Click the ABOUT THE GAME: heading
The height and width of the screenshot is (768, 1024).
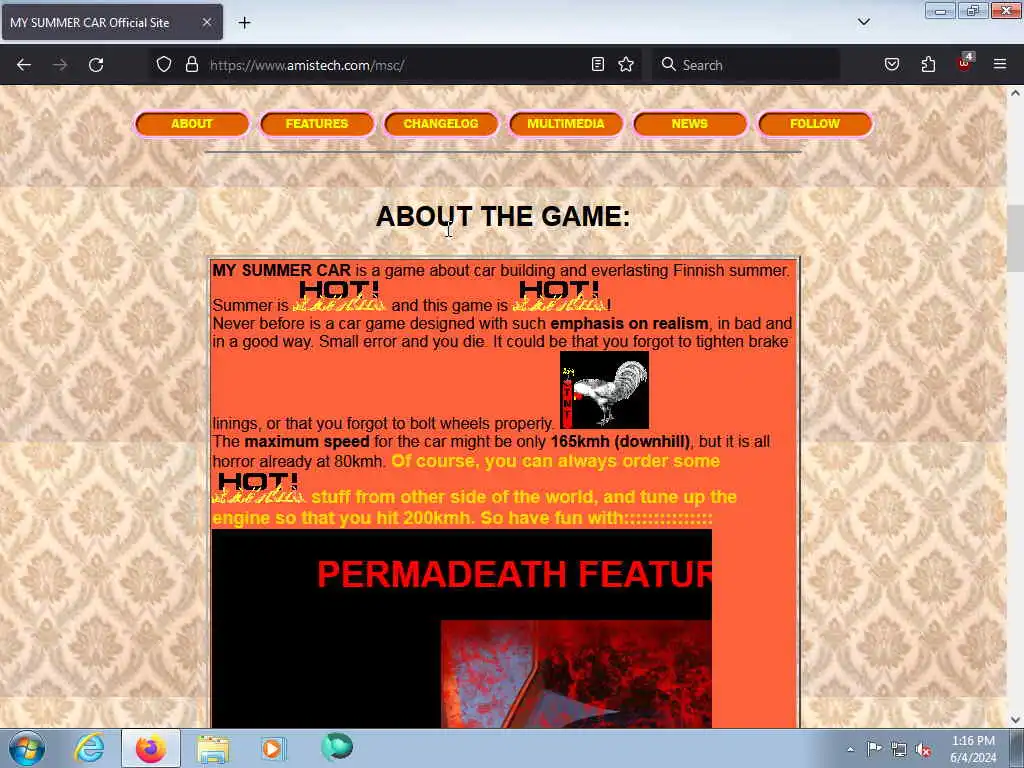[x=503, y=216]
